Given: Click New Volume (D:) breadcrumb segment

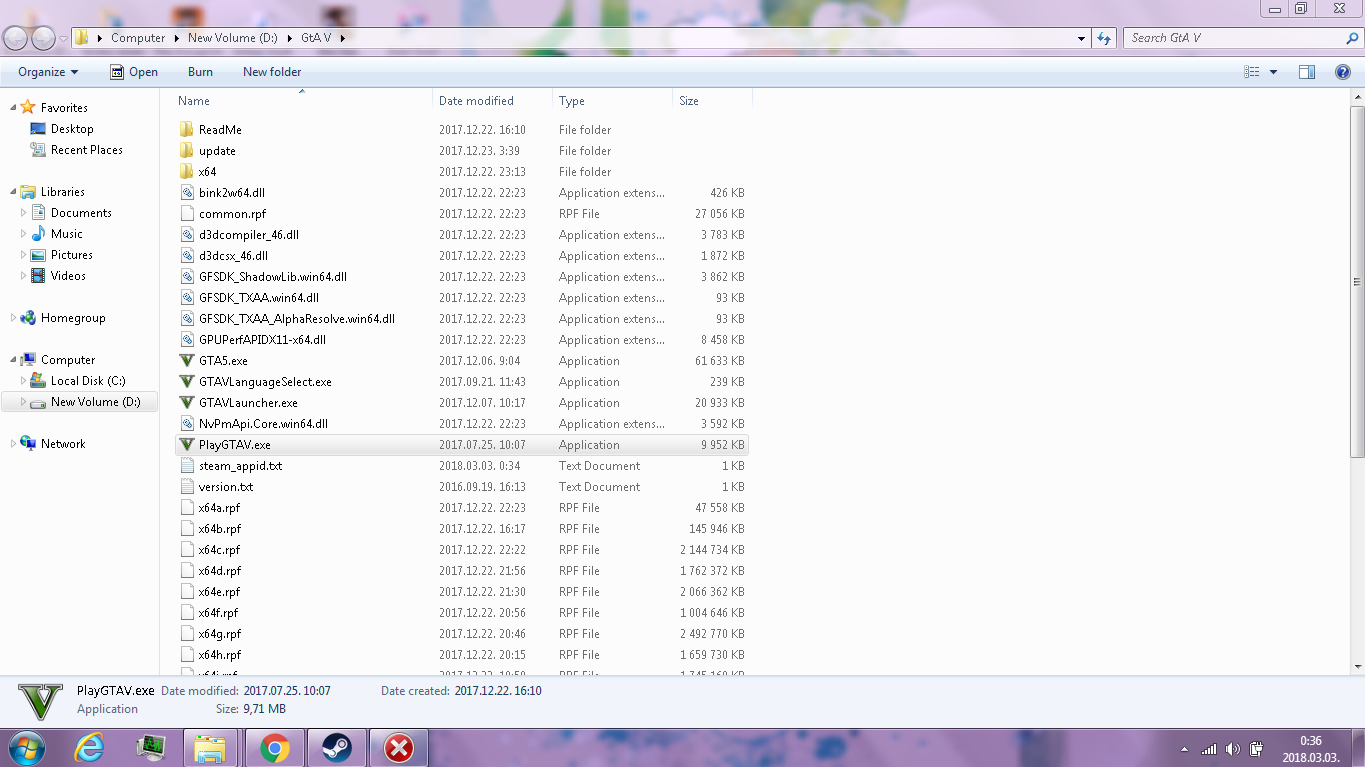Looking at the screenshot, I should click(x=233, y=38).
